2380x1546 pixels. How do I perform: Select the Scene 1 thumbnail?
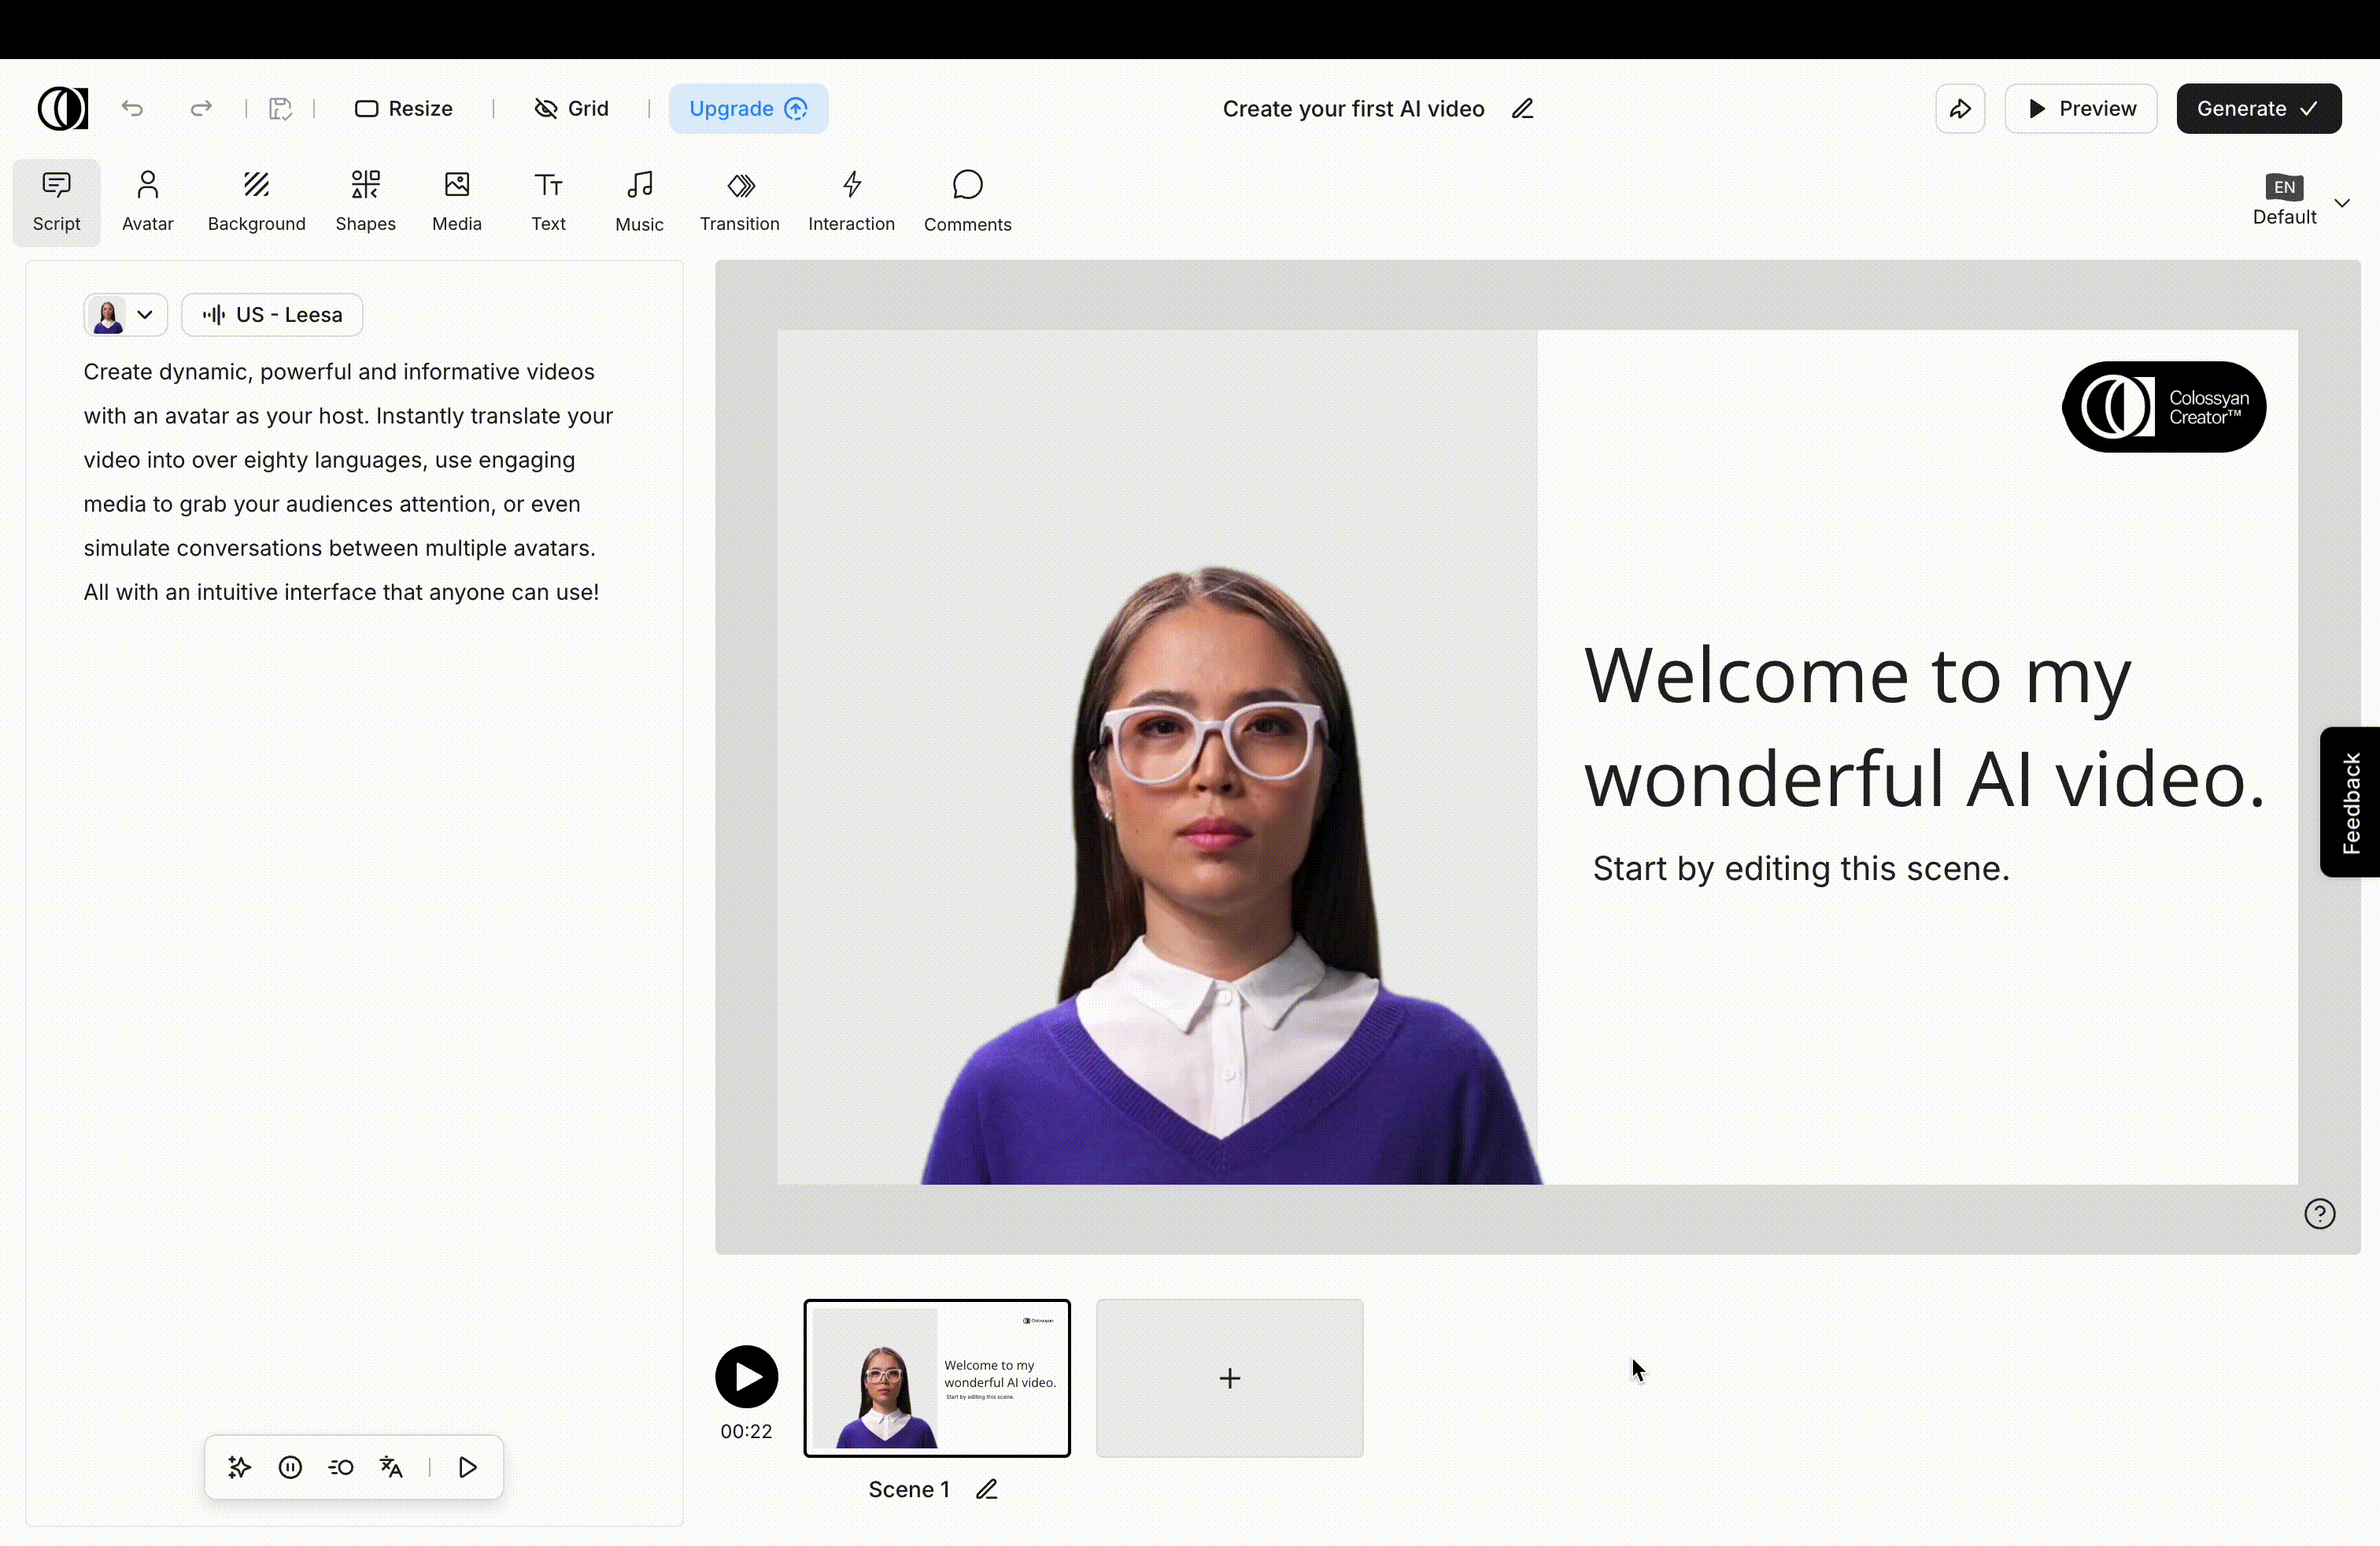937,1377
